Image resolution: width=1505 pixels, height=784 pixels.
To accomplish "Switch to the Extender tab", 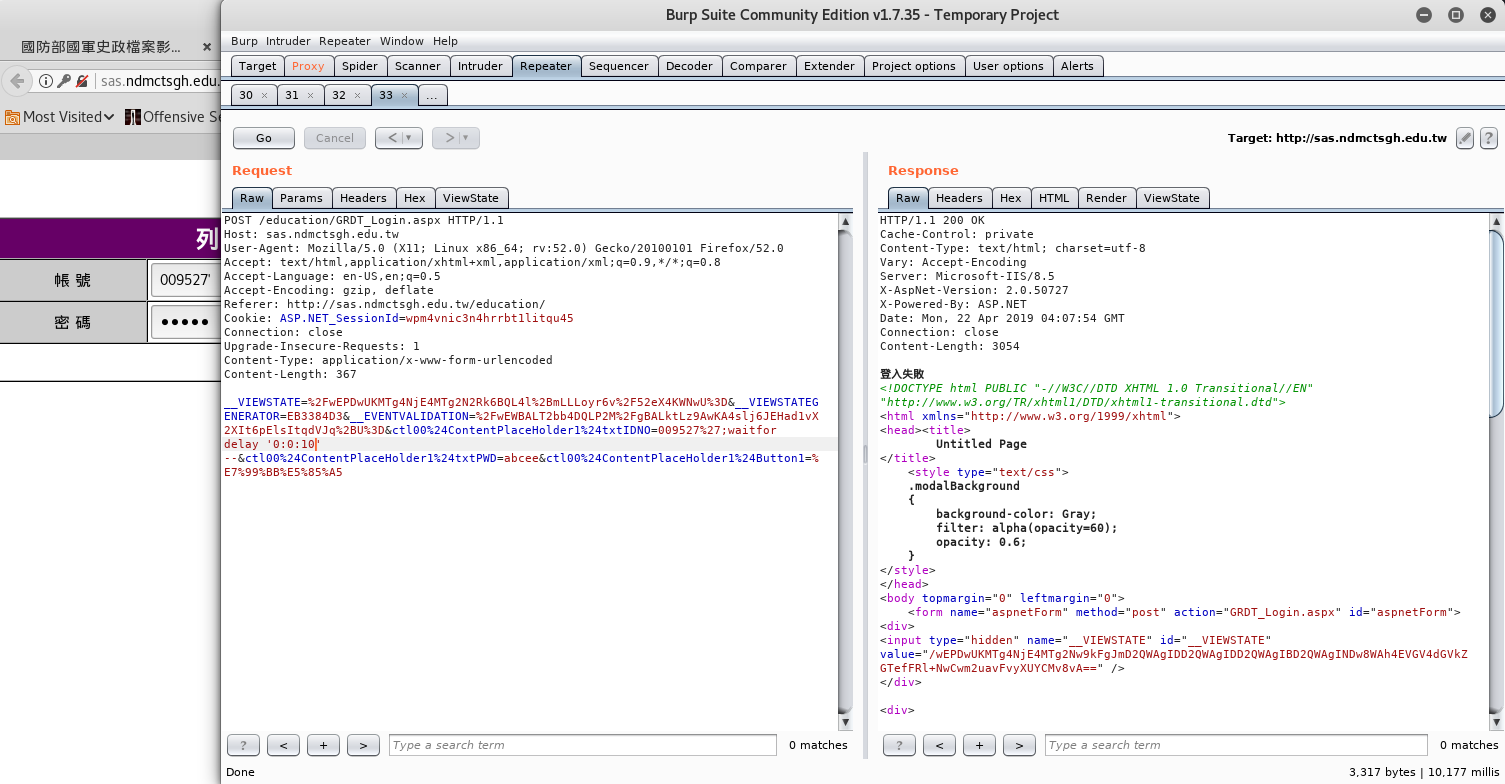I will tap(830, 66).
